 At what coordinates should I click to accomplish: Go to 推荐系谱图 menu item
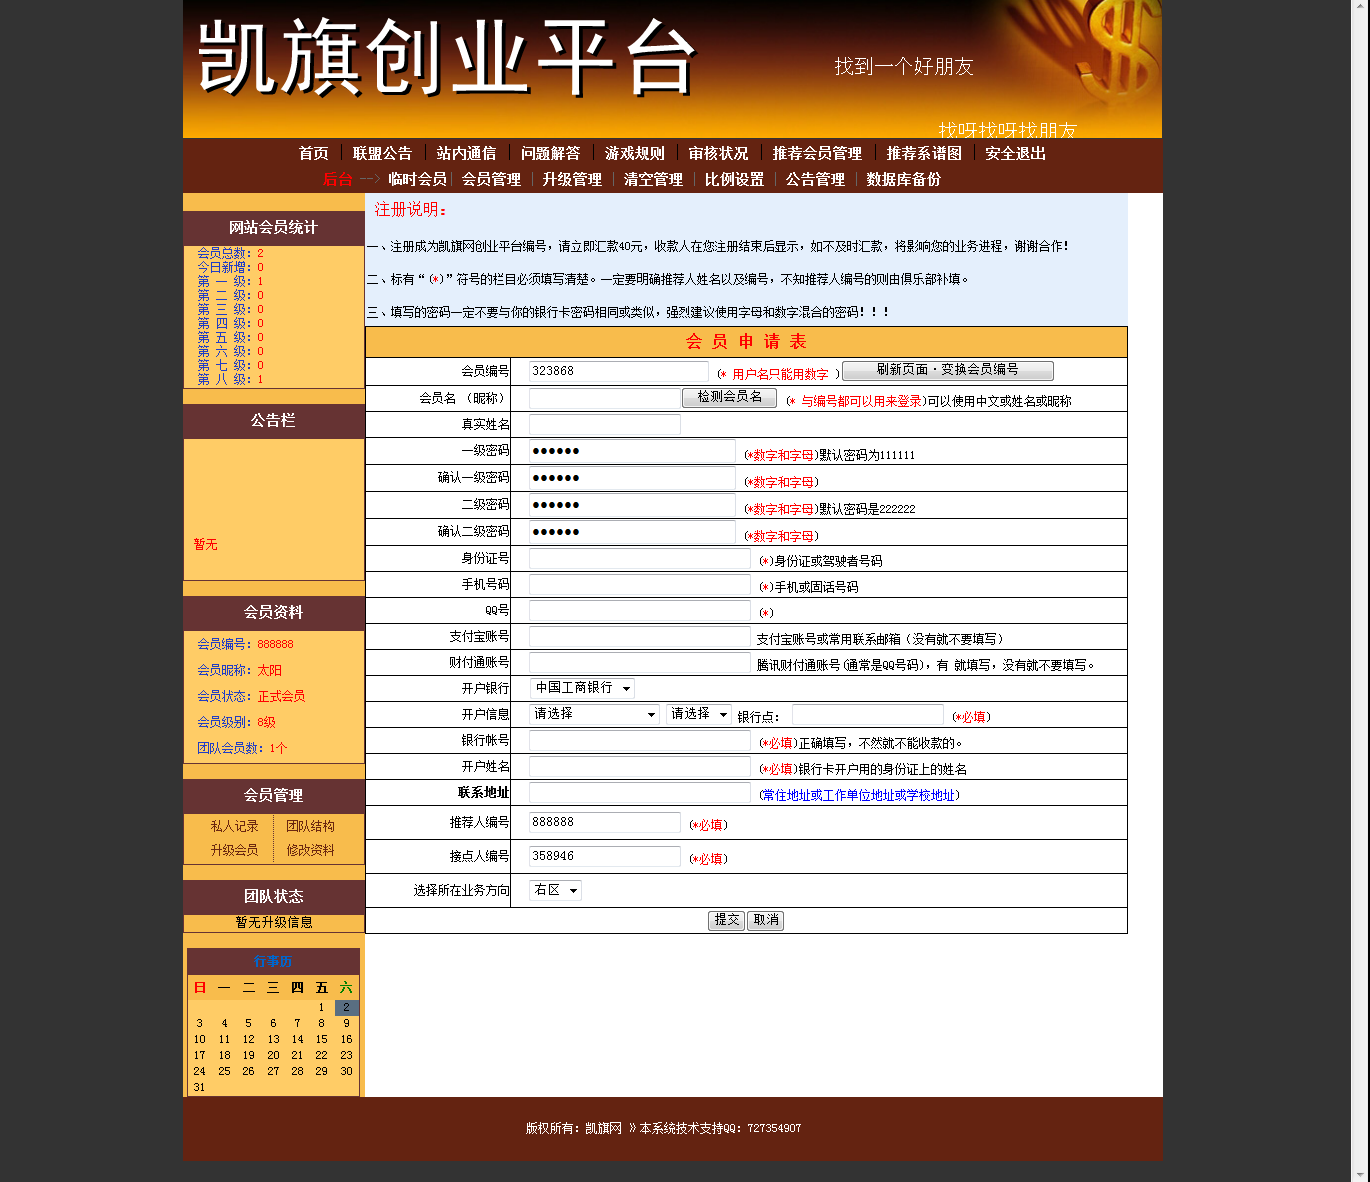pos(923,153)
